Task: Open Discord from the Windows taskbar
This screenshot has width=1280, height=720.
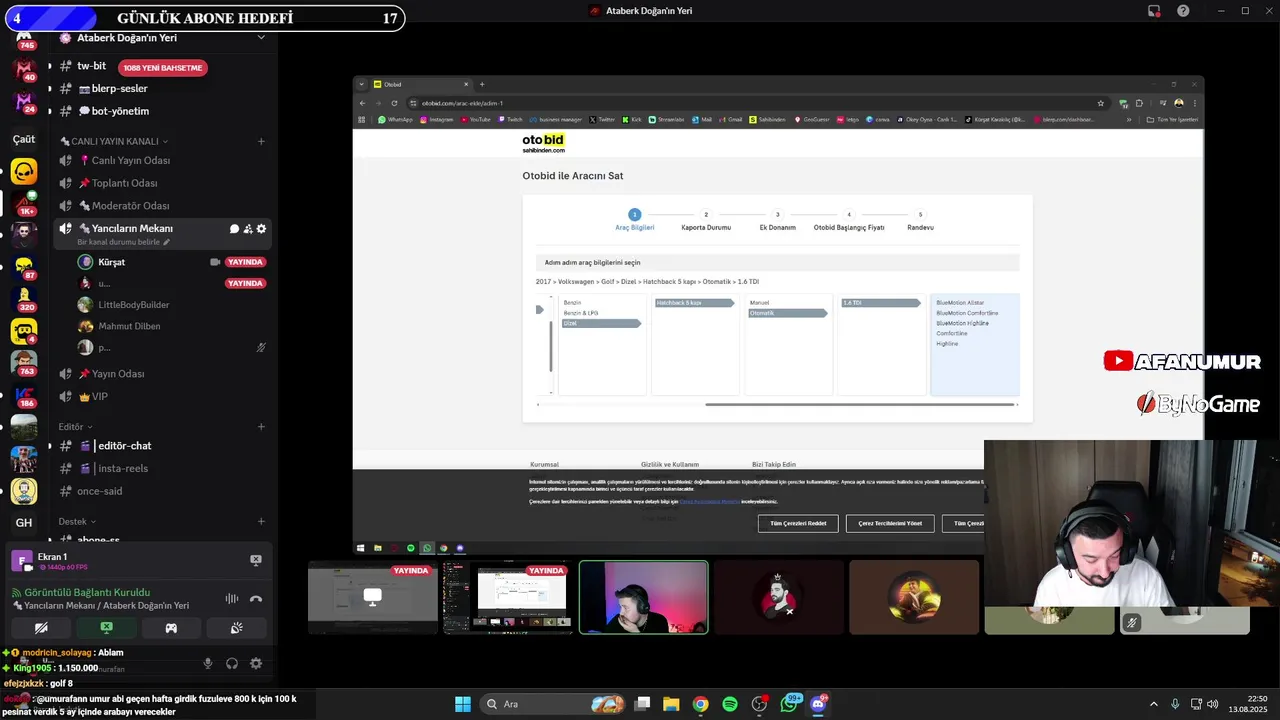Action: pyautogui.click(x=819, y=704)
